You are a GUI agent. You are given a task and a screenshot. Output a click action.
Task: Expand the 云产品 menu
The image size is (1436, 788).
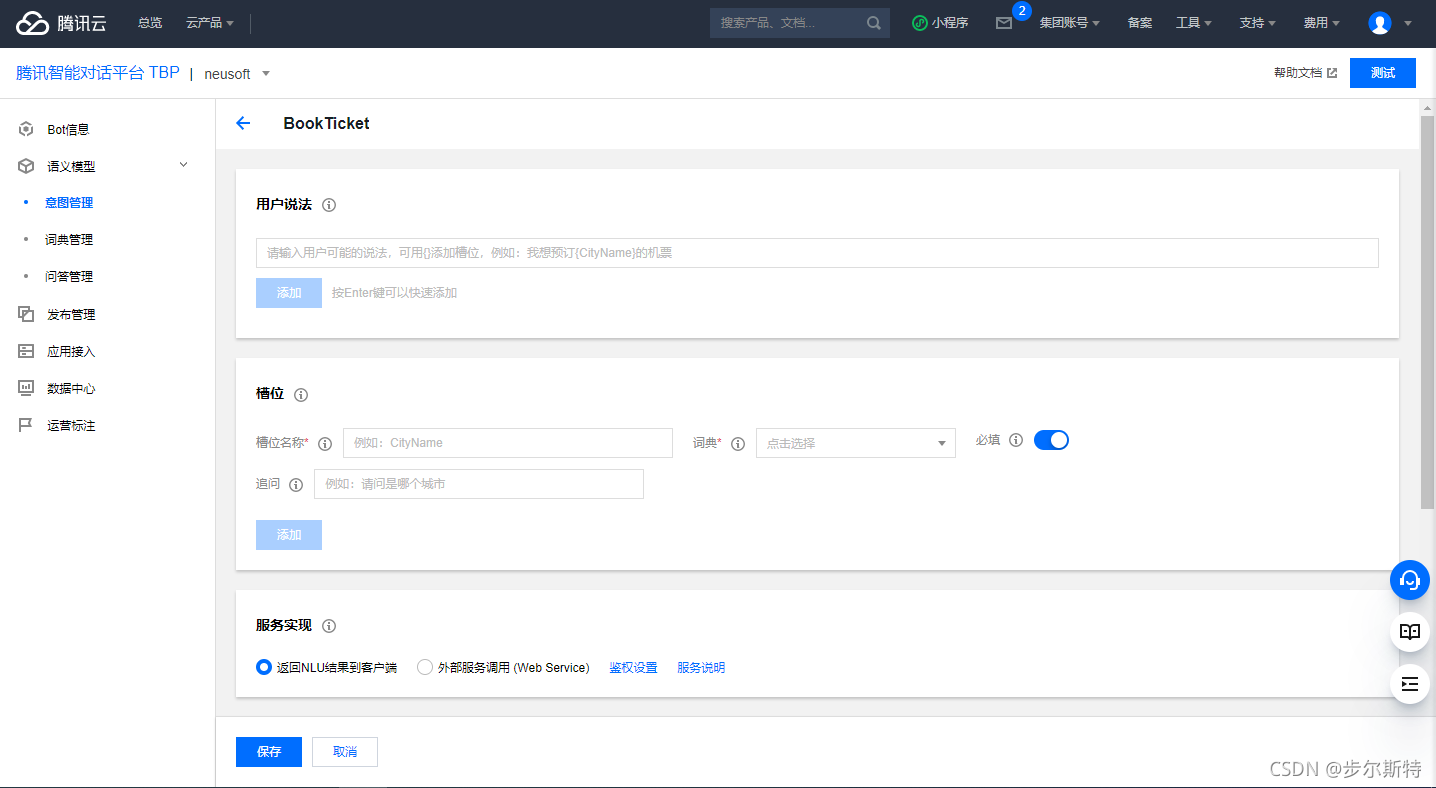(x=210, y=23)
